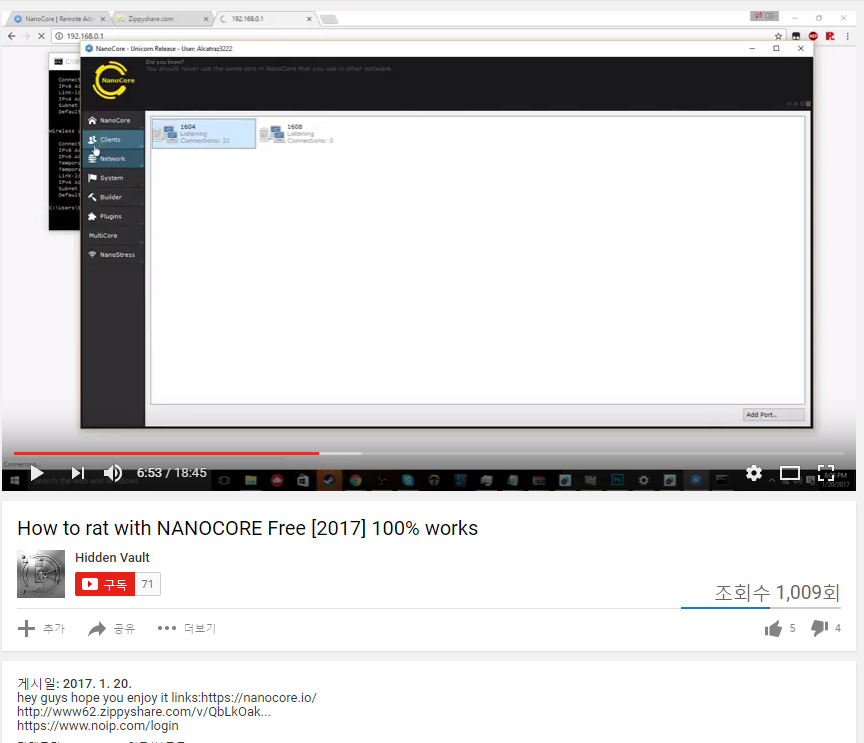Image resolution: width=864 pixels, height=743 pixels.
Task: Click the yellow NanoCore logo
Action: [114, 80]
